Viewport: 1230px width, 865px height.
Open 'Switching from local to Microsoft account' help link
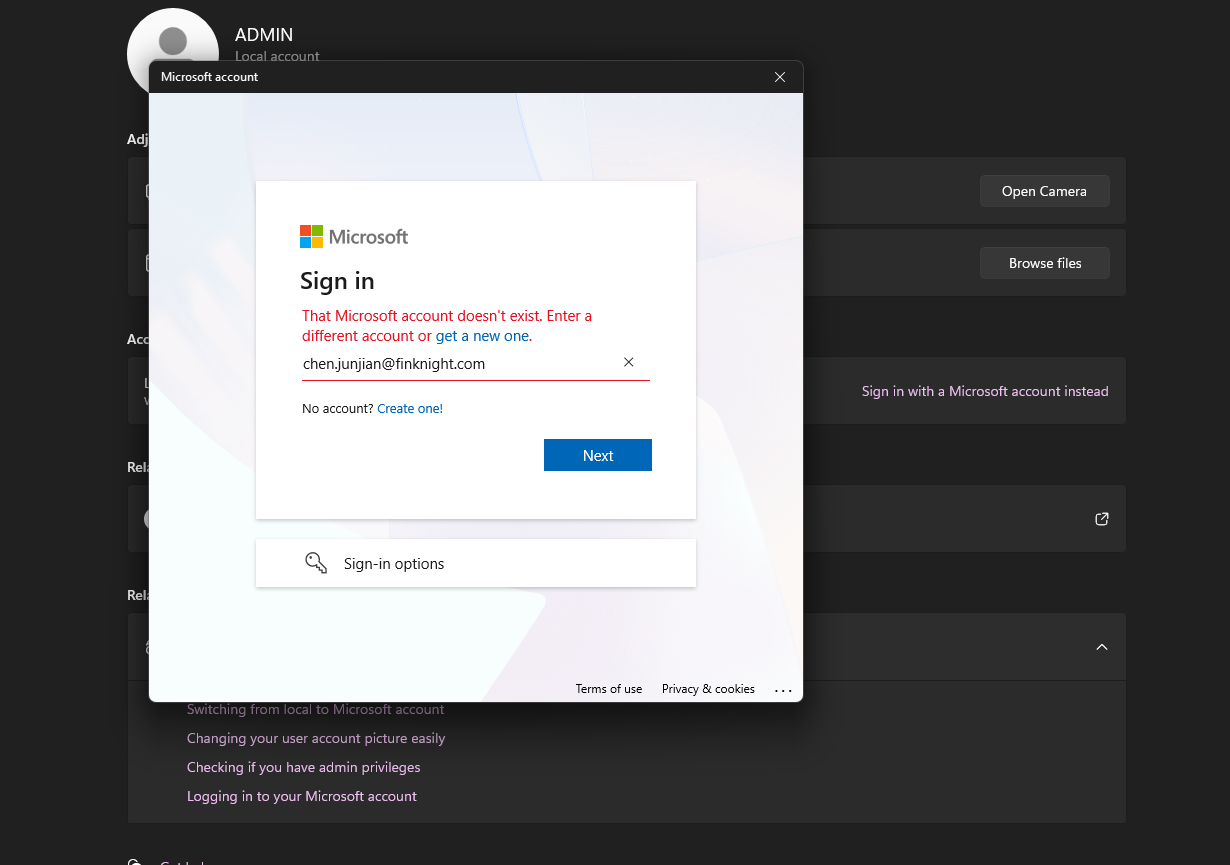[316, 710]
